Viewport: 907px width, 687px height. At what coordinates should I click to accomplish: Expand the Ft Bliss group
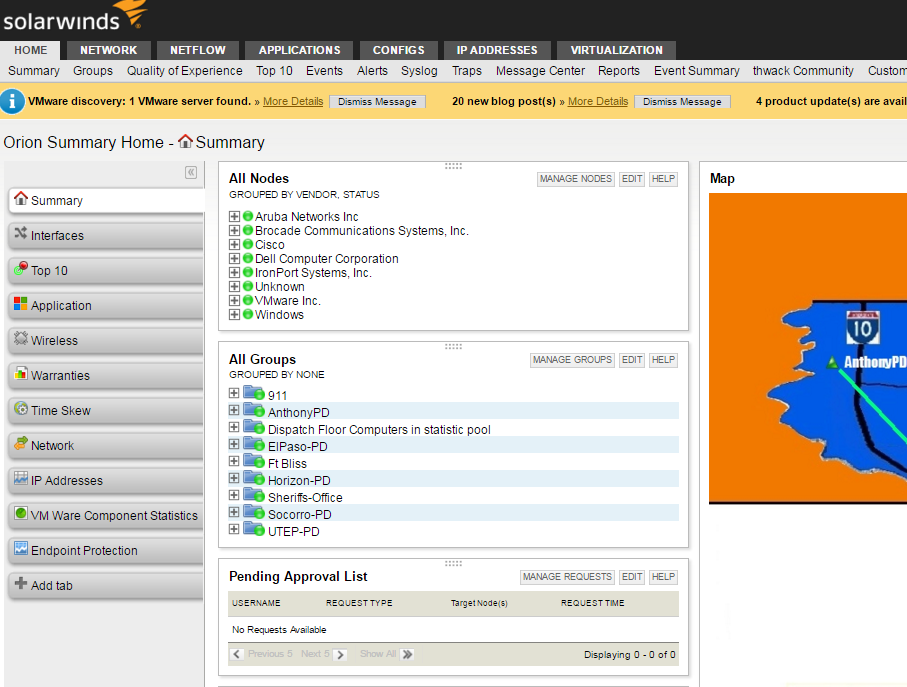pyautogui.click(x=234, y=461)
